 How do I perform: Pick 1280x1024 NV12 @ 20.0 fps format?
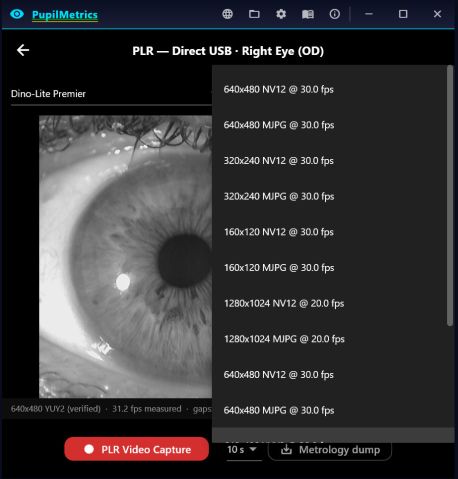[333, 303]
